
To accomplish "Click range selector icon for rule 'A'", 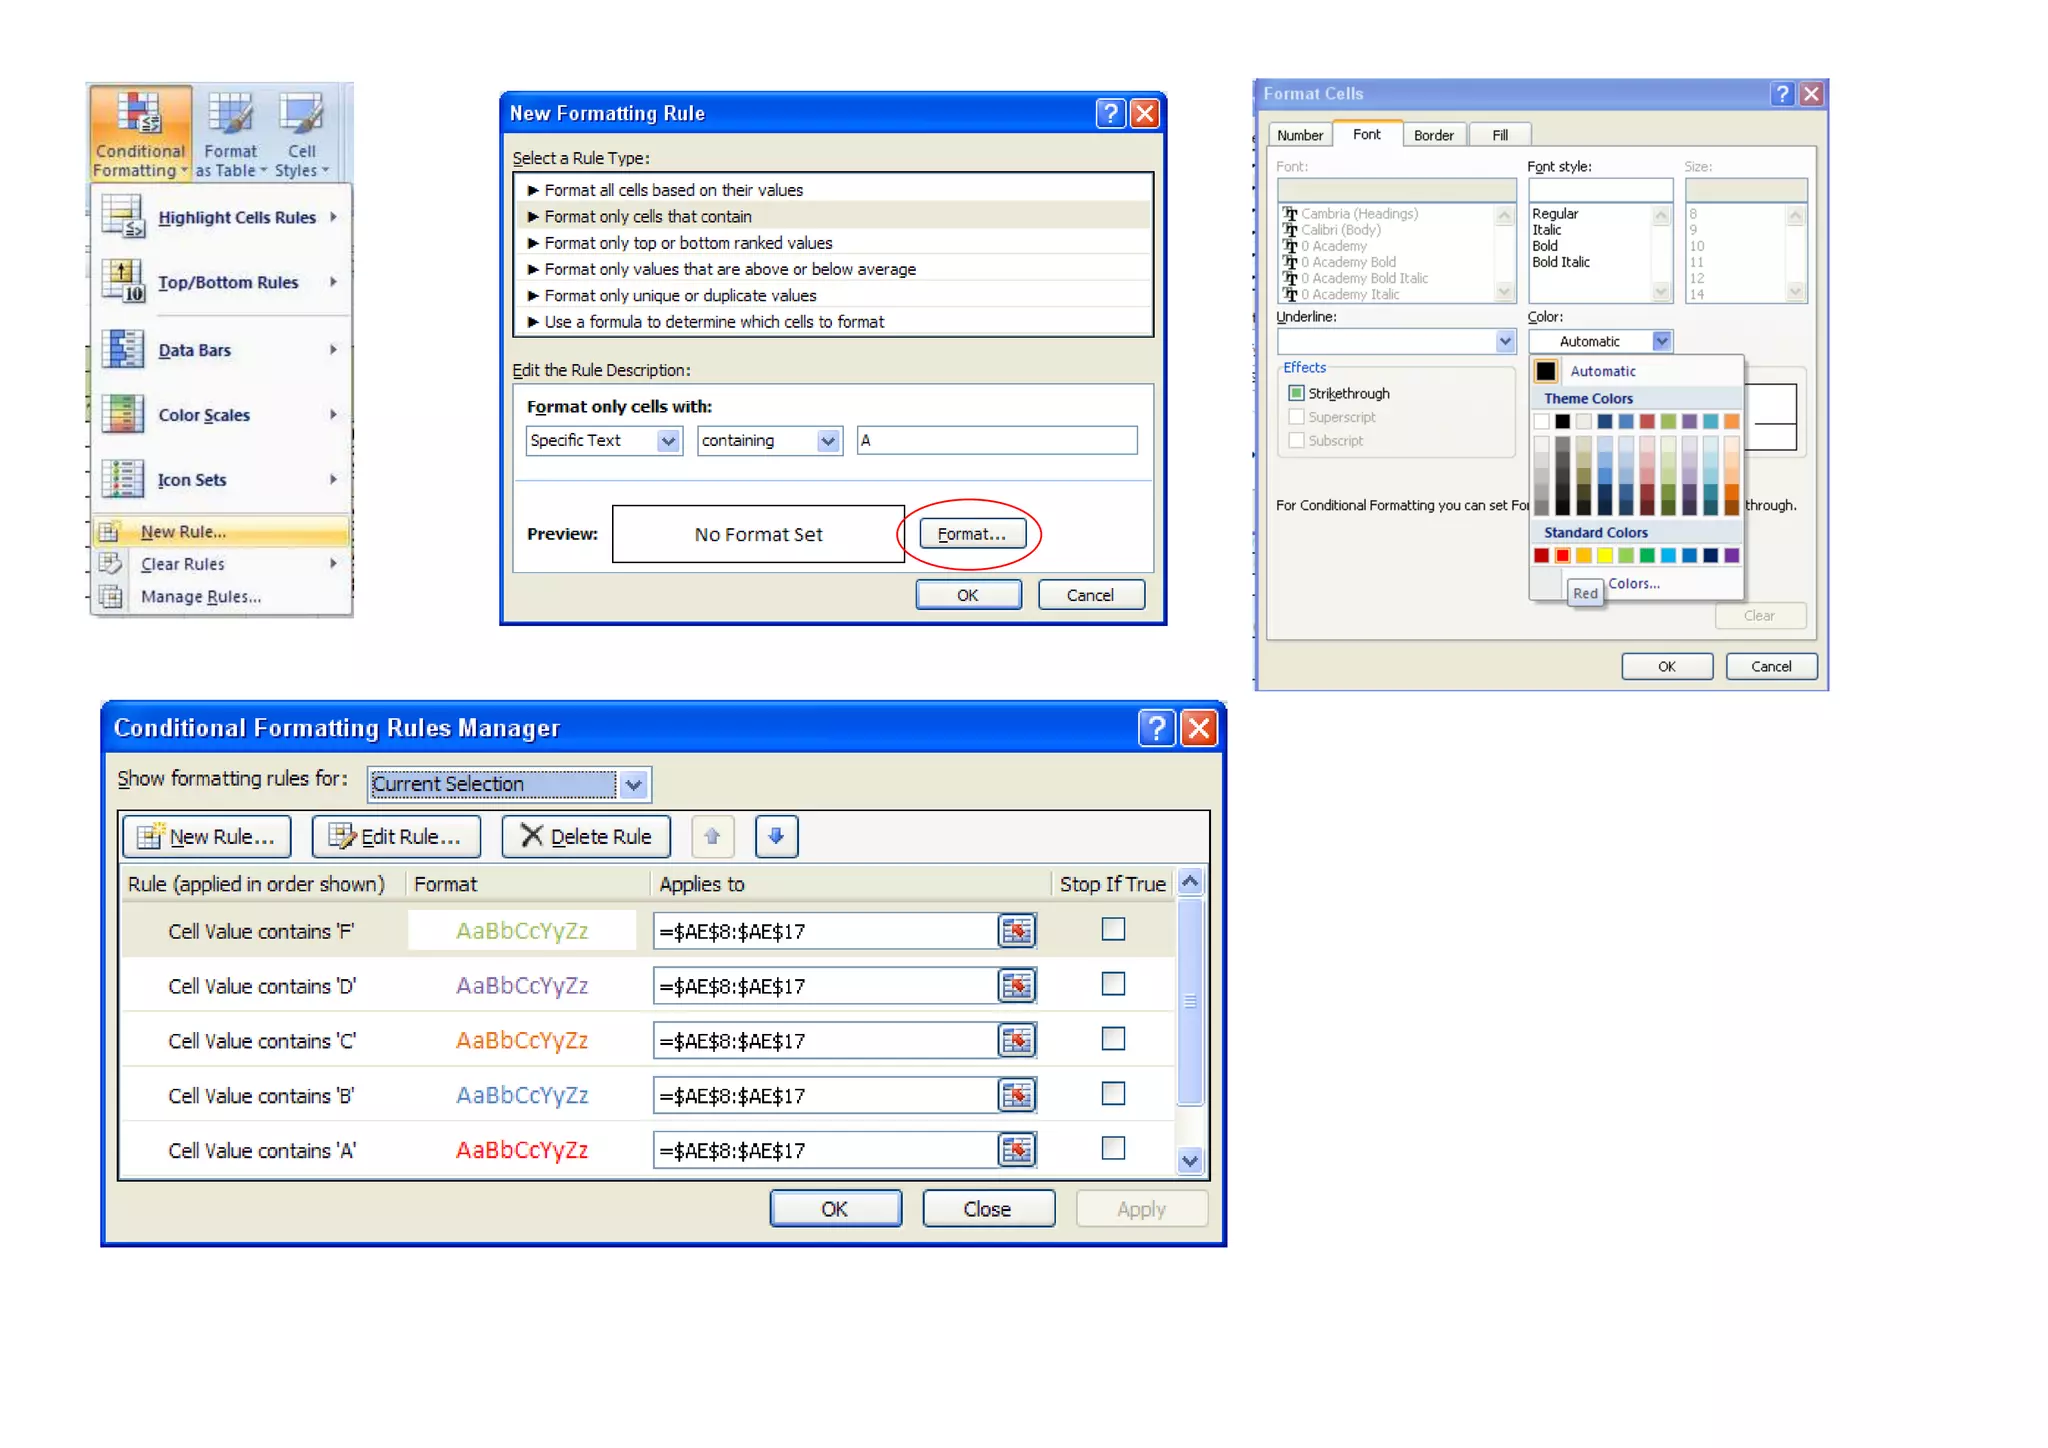I will 1017,1150.
